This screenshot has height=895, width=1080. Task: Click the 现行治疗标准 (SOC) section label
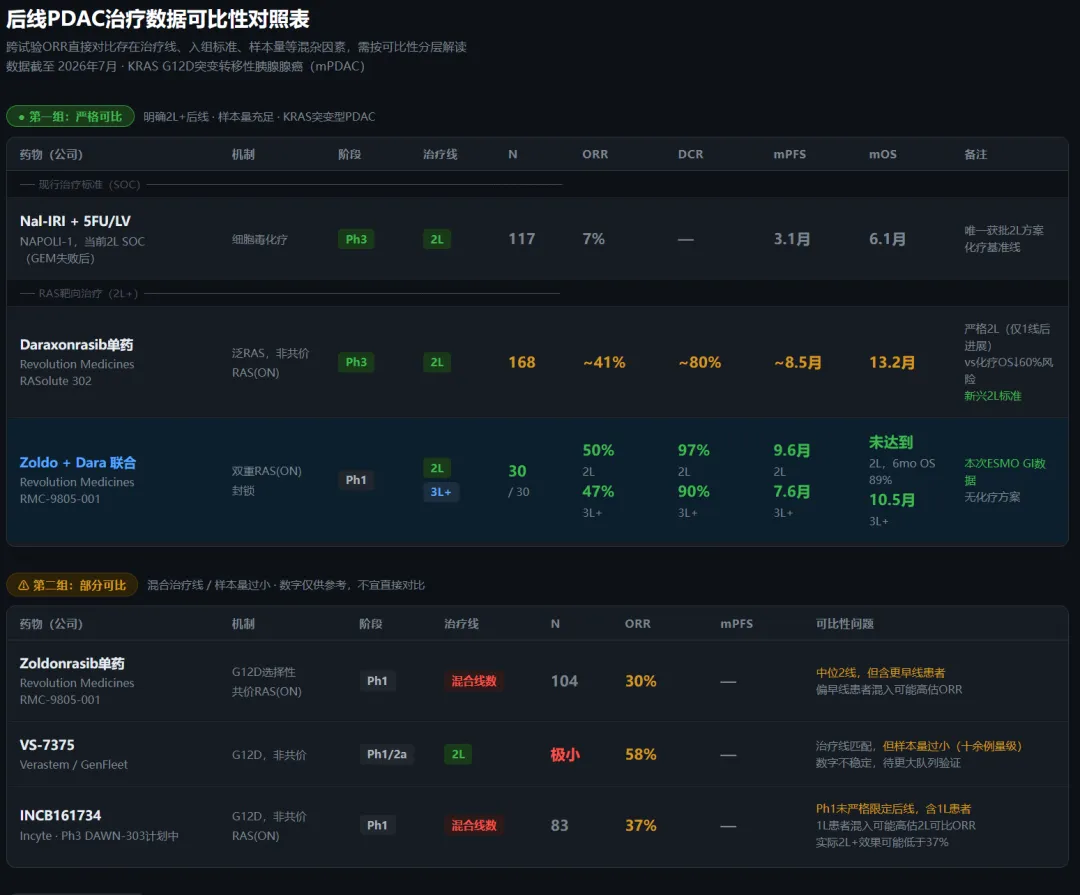pos(90,185)
